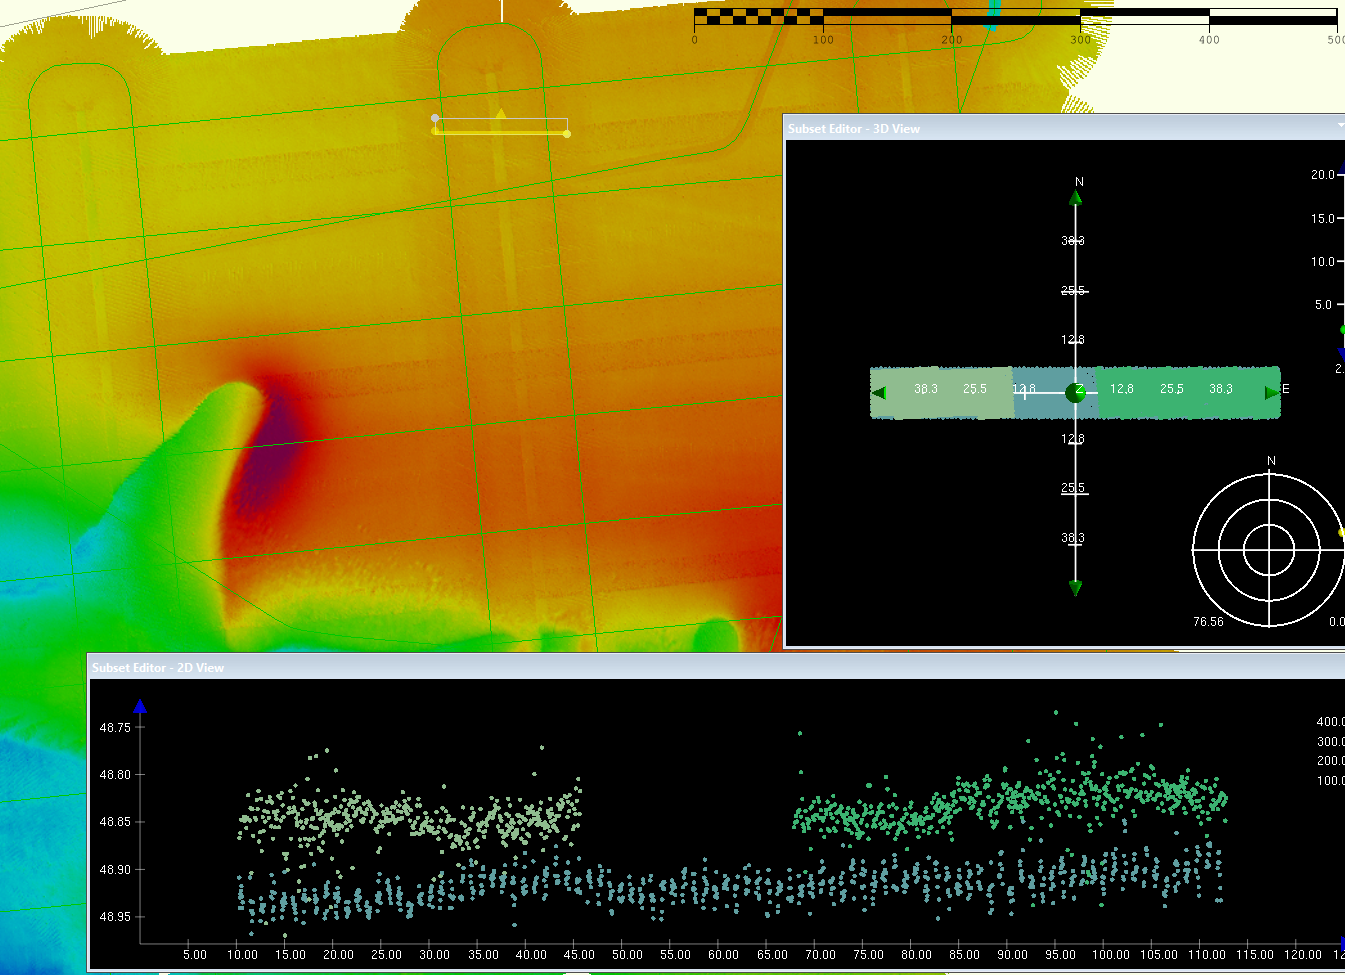The image size is (1345, 975).
Task: Click the right green slice-step arrow in 3D View
Action: pyautogui.click(x=1270, y=393)
